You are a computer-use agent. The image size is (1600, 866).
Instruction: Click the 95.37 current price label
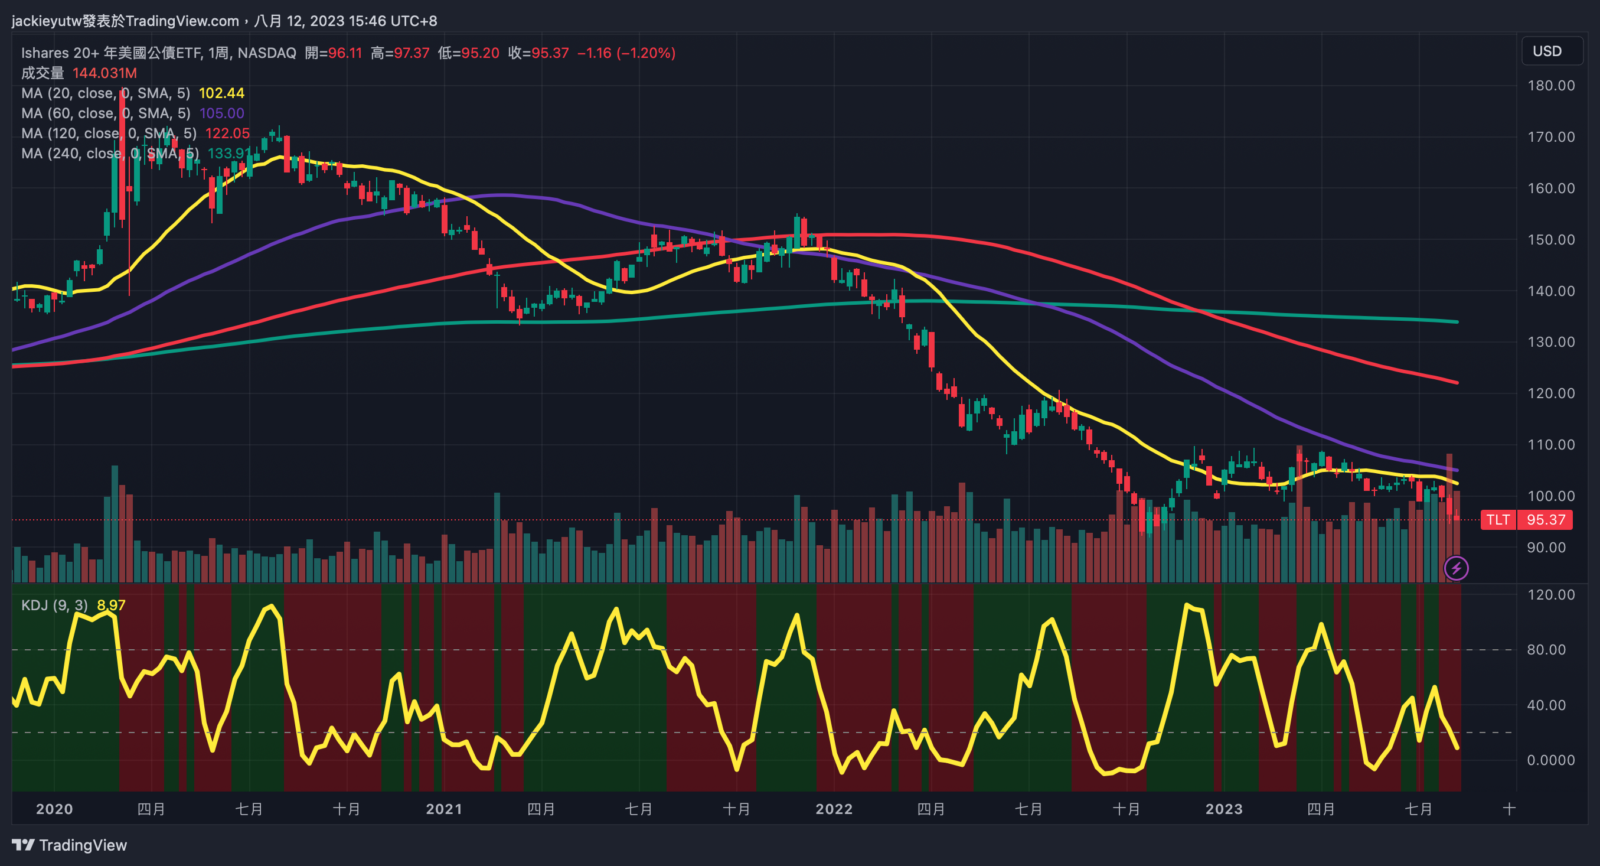[x=1546, y=520]
